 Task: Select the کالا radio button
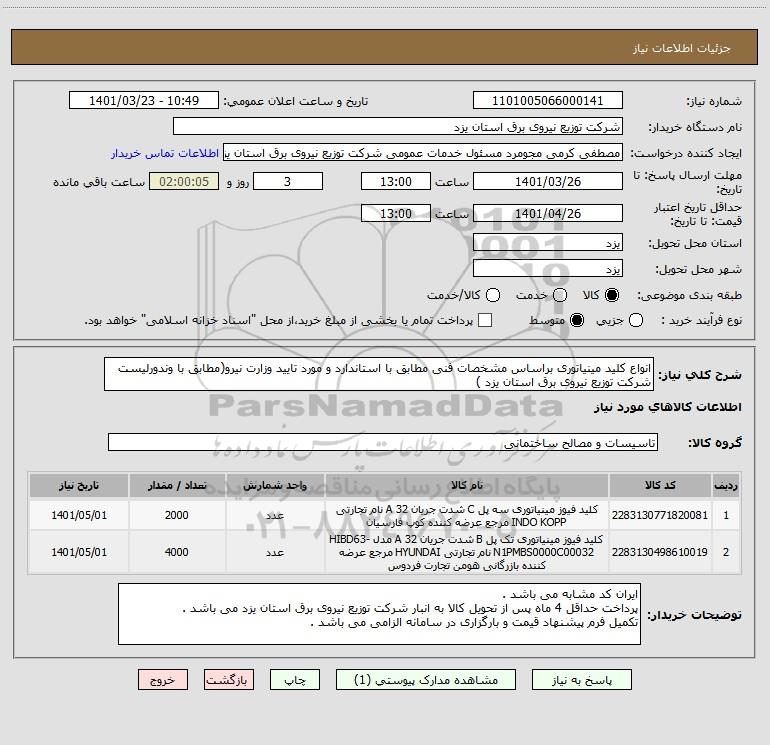(612, 295)
